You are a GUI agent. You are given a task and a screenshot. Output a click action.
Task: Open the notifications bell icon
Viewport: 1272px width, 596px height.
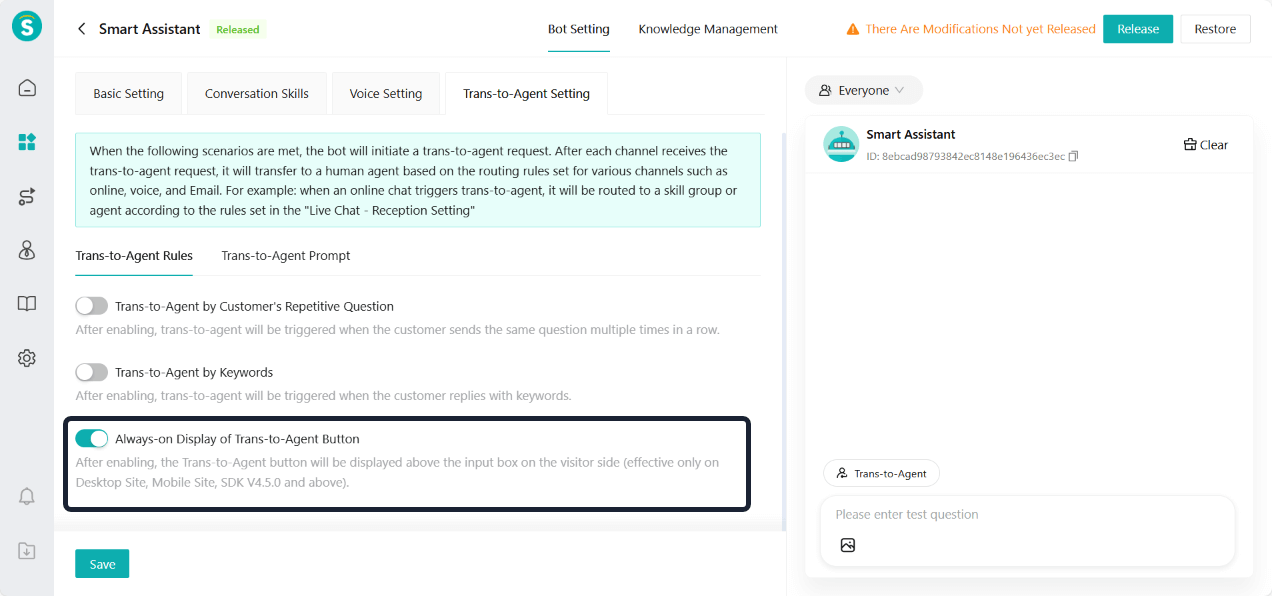27,497
